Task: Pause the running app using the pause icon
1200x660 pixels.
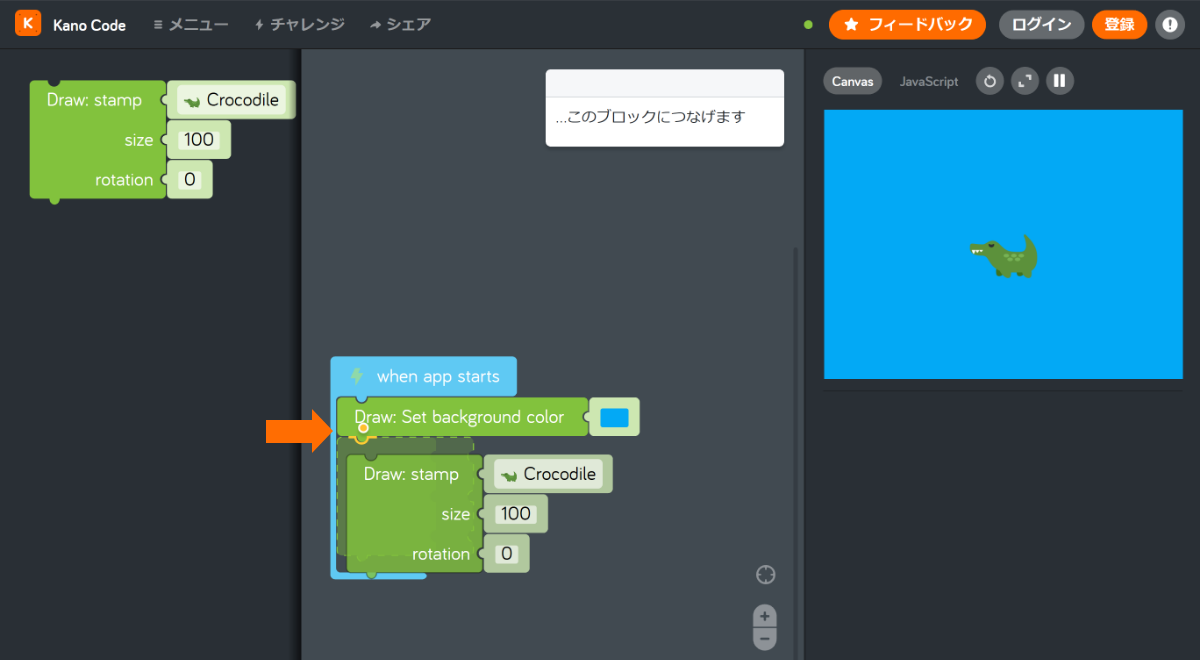Action: [1059, 81]
